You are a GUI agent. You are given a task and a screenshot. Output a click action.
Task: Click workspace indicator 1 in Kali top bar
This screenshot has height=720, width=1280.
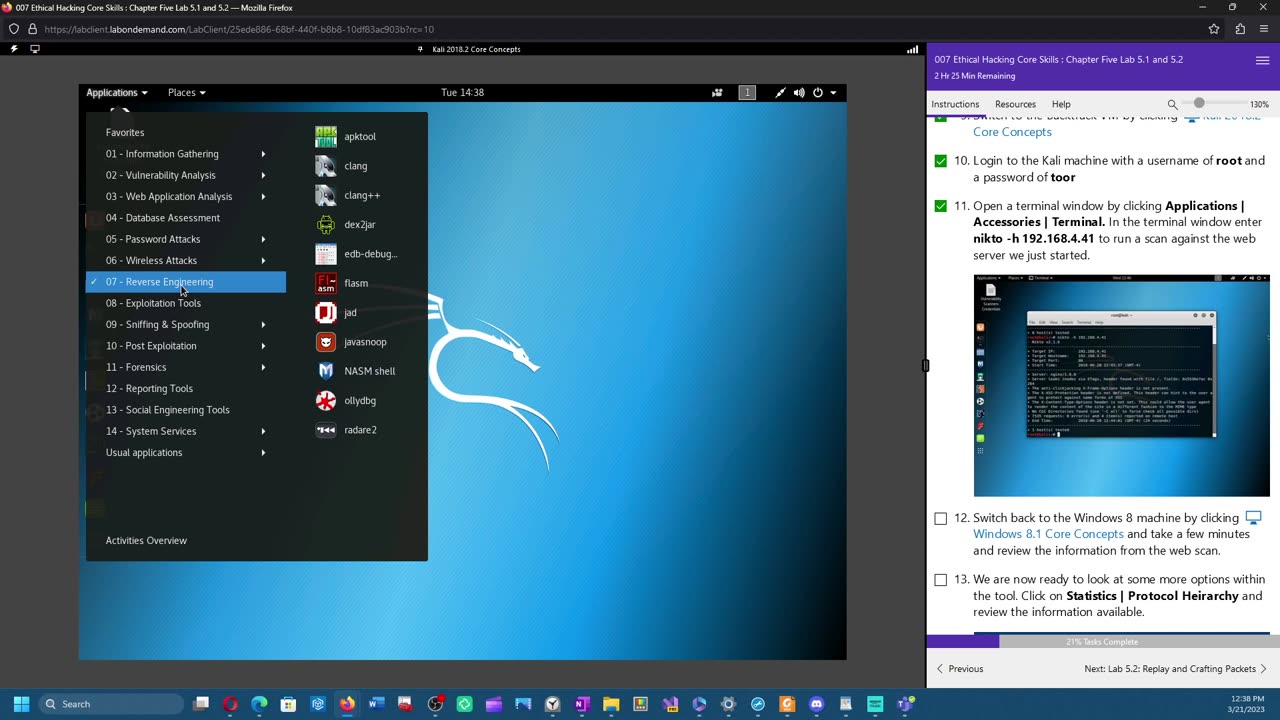point(747,93)
